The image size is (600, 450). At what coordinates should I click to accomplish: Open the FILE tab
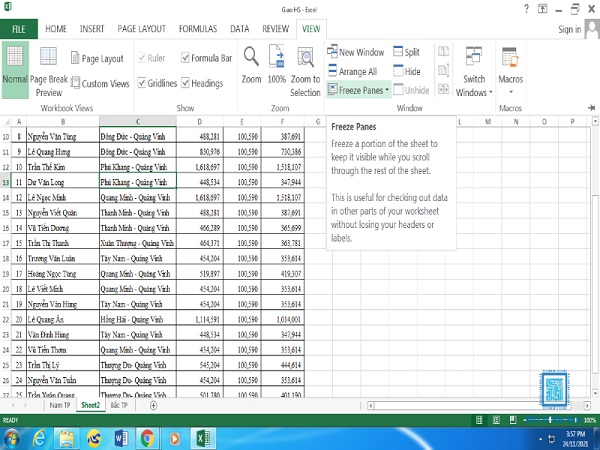pyautogui.click(x=19, y=29)
